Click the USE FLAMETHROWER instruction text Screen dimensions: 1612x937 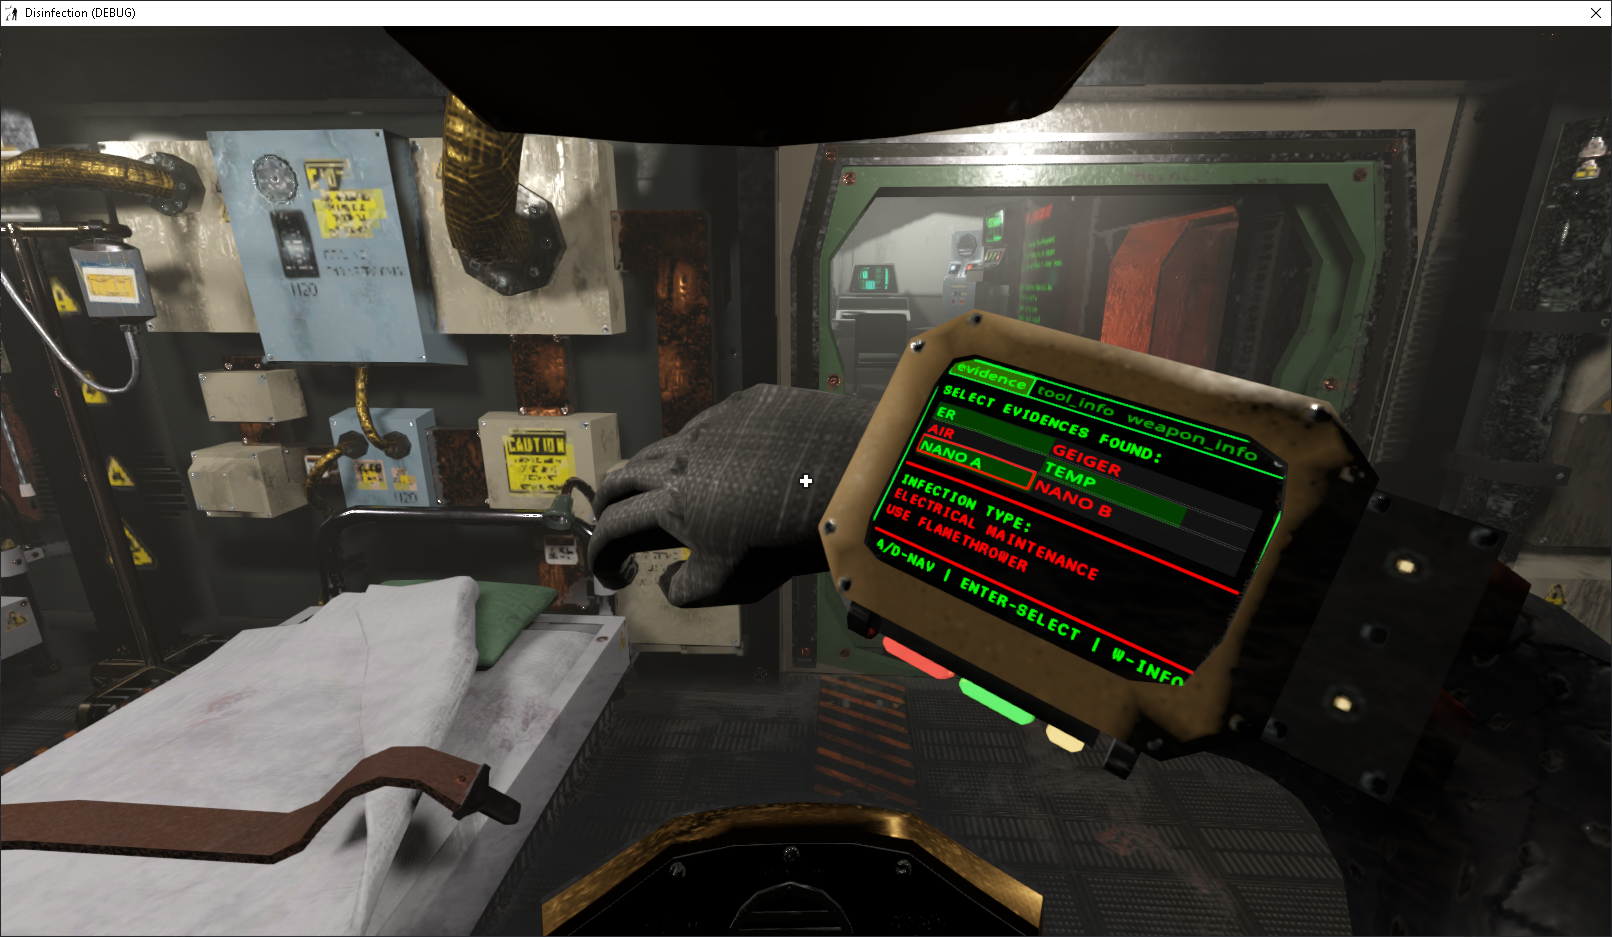(956, 537)
